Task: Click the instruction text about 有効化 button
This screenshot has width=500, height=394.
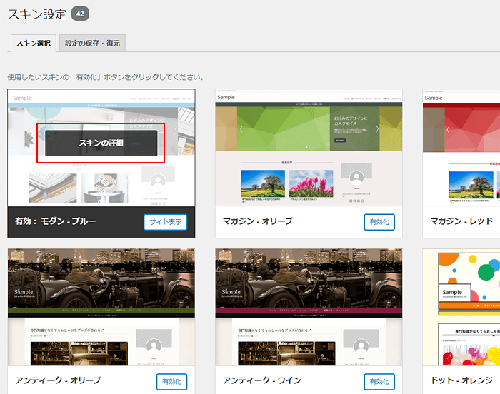Action: pyautogui.click(x=105, y=77)
